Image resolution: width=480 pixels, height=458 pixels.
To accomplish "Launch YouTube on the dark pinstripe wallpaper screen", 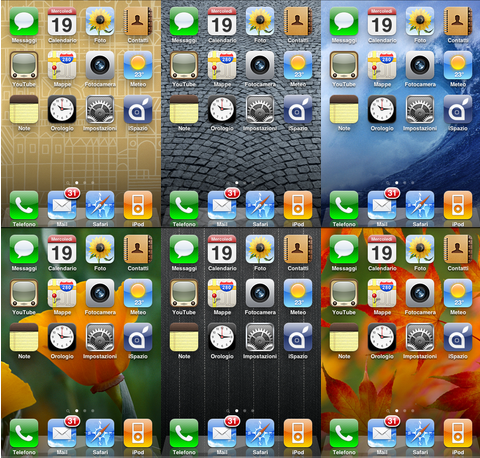I will tap(184, 293).
